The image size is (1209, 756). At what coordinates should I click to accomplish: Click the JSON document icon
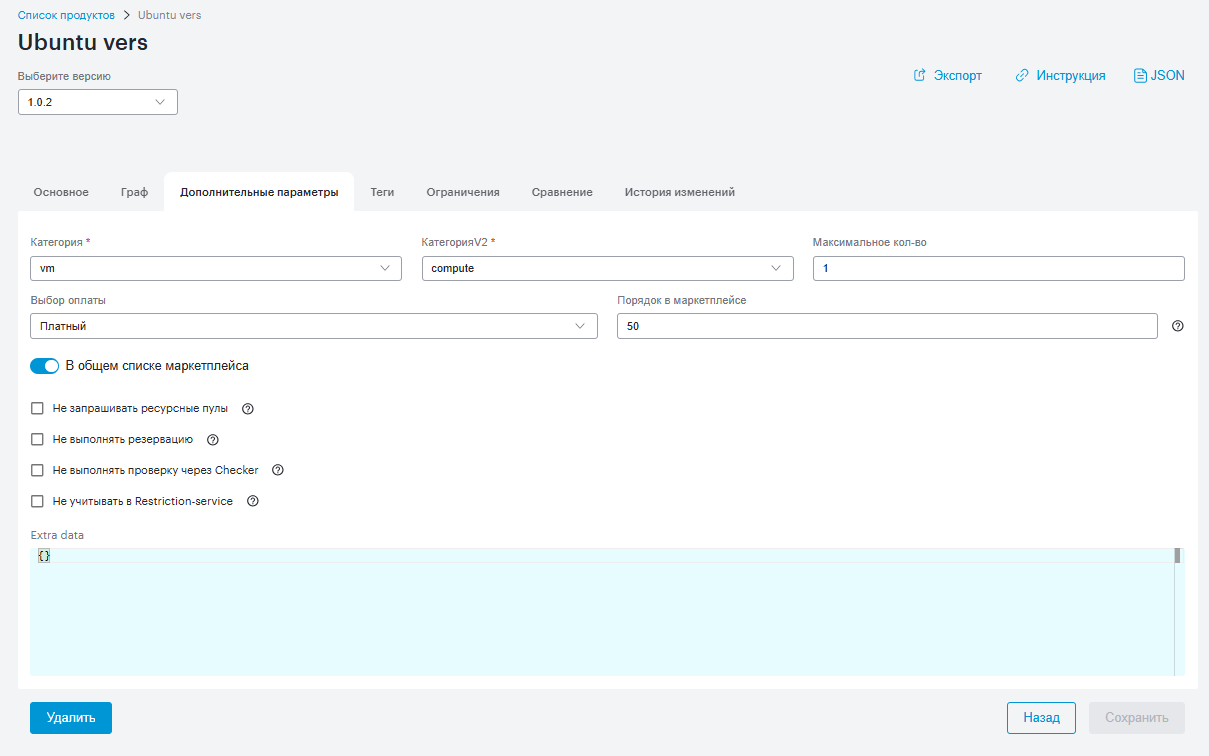[1140, 75]
